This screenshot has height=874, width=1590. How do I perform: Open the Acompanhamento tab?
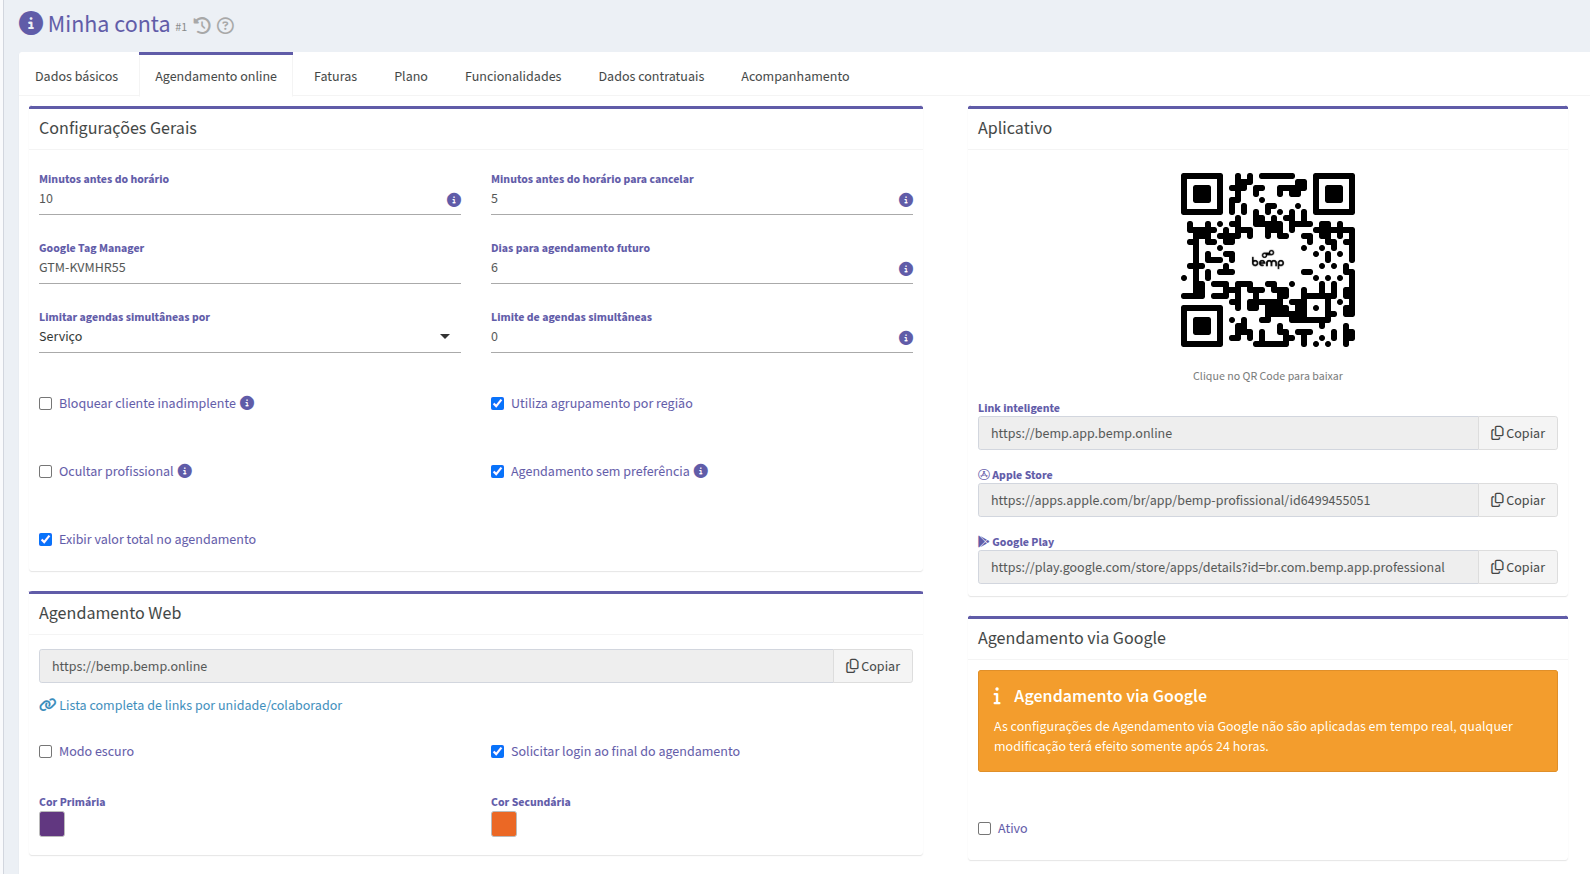pos(795,76)
